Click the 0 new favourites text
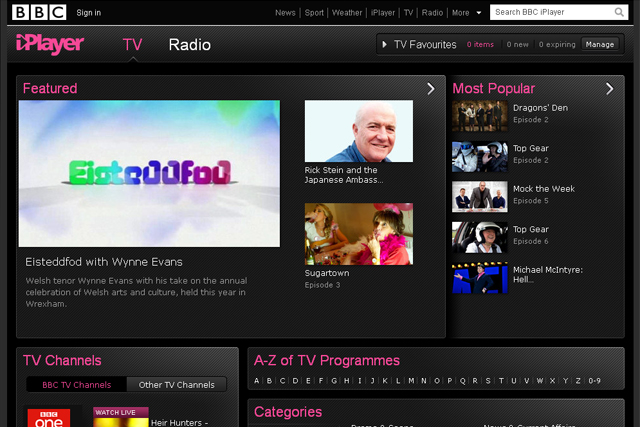This screenshot has width=640, height=427. click(517, 44)
